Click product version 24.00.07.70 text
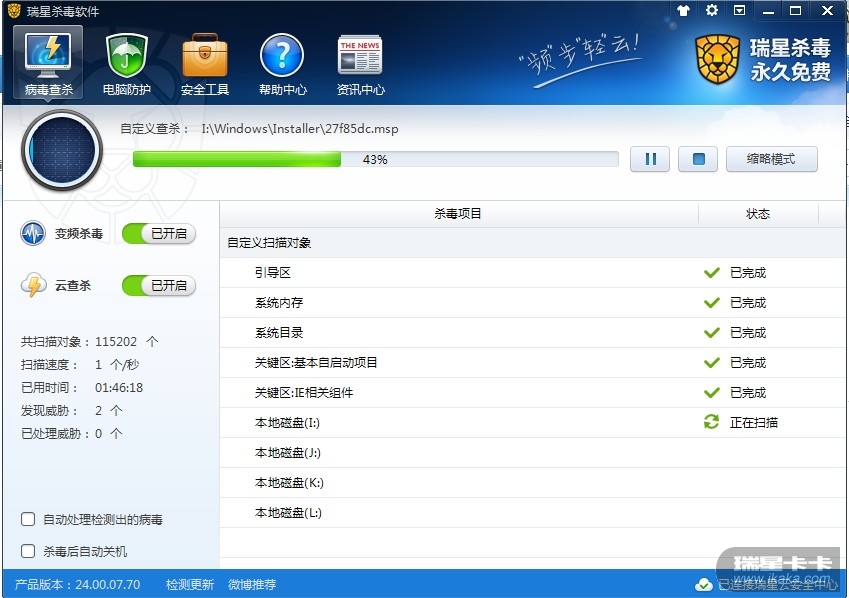The width and height of the screenshot is (849, 598). pyautogui.click(x=77, y=584)
